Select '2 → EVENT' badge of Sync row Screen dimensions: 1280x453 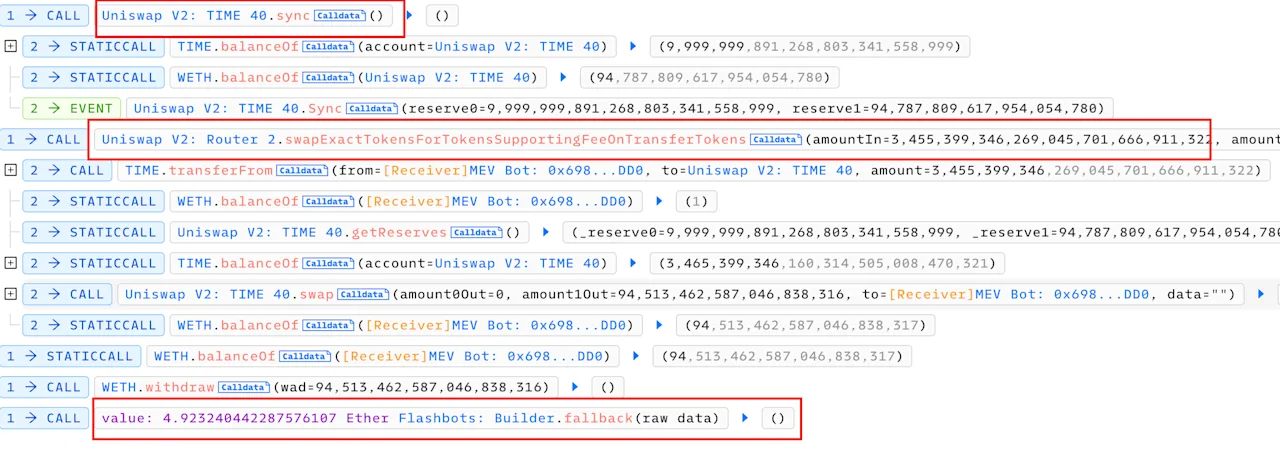71,109
